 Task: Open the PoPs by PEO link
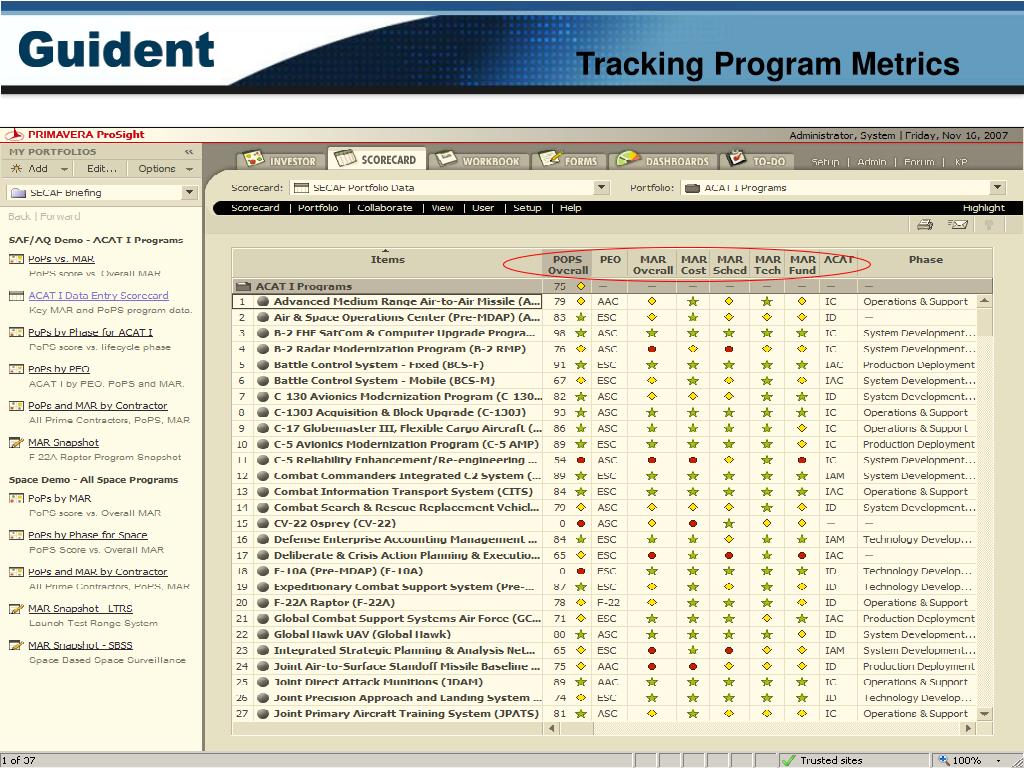coord(59,369)
